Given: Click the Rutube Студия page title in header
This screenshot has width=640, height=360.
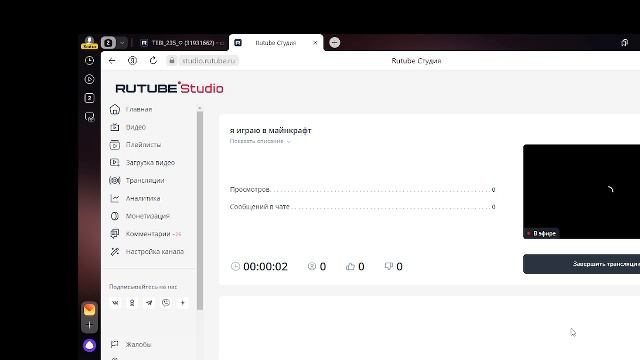Looking at the screenshot, I should (416, 61).
